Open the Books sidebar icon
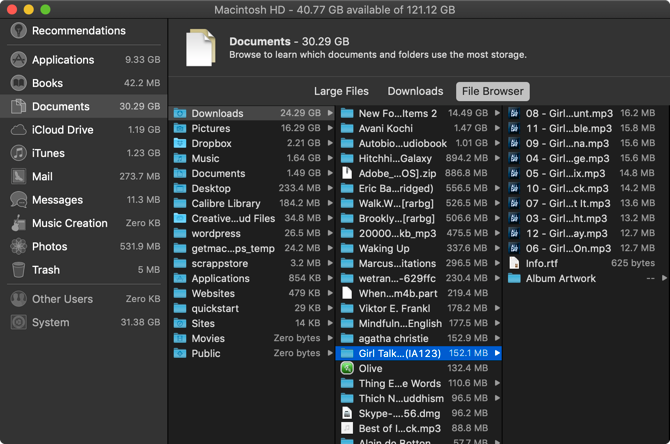This screenshot has height=444, width=670. pyautogui.click(x=18, y=83)
